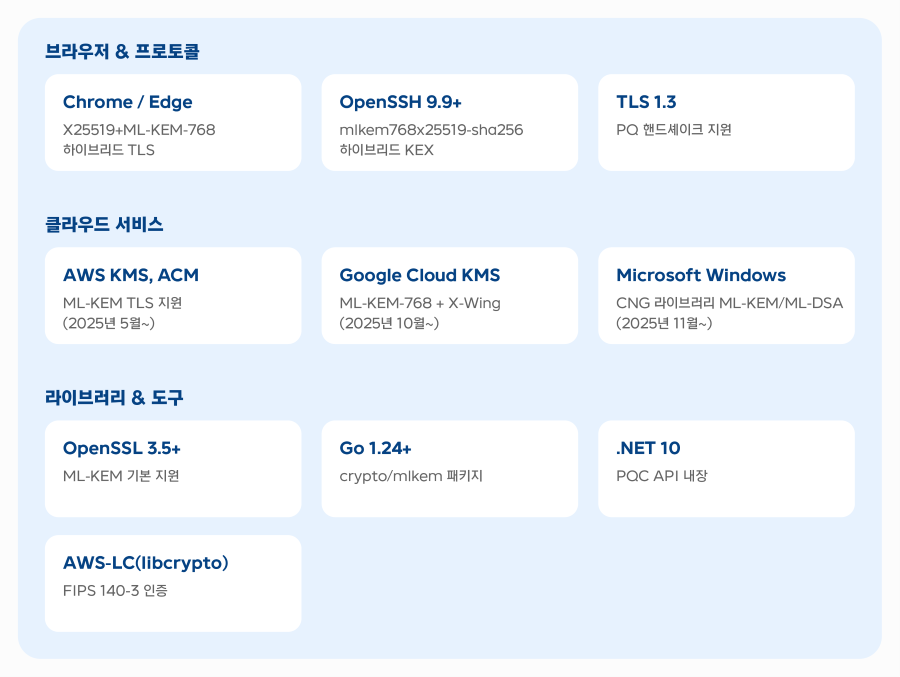Click the '(2025년 5월~)' date text

pyautogui.click(x=108, y=323)
